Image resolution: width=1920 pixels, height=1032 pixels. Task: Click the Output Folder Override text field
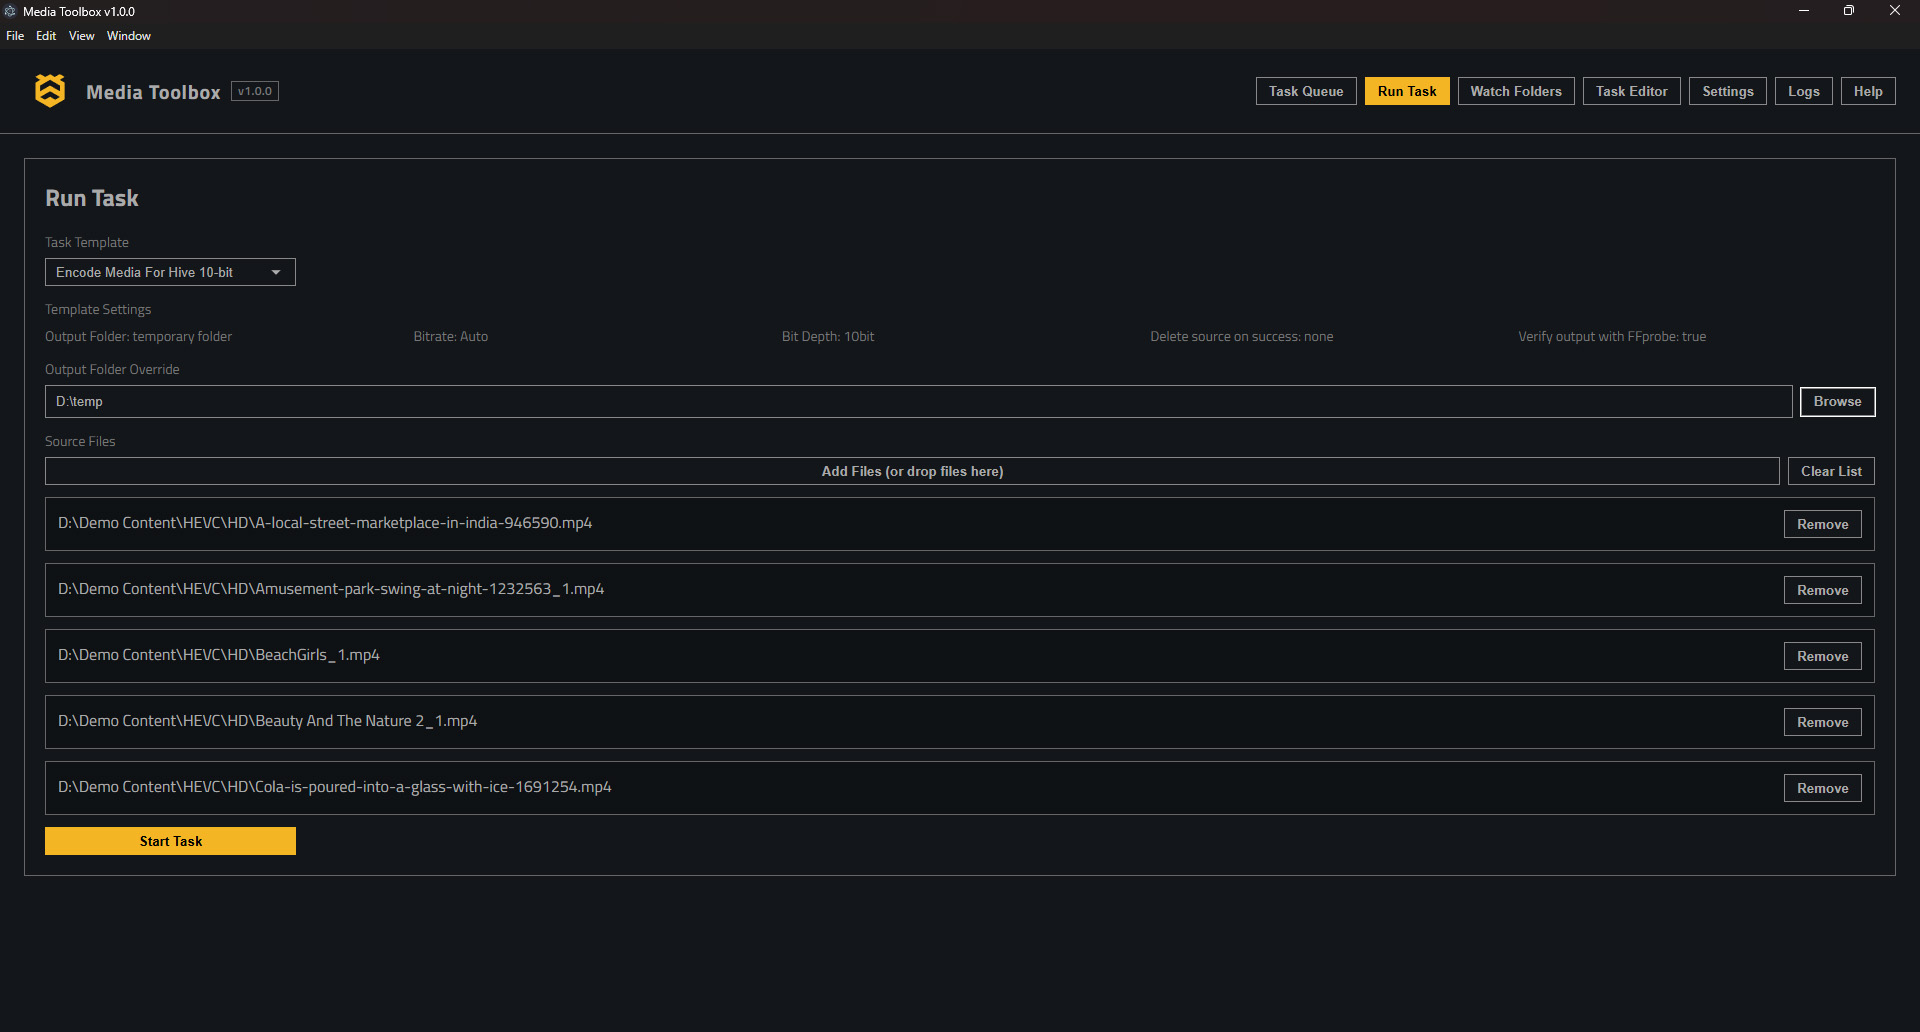[900, 401]
